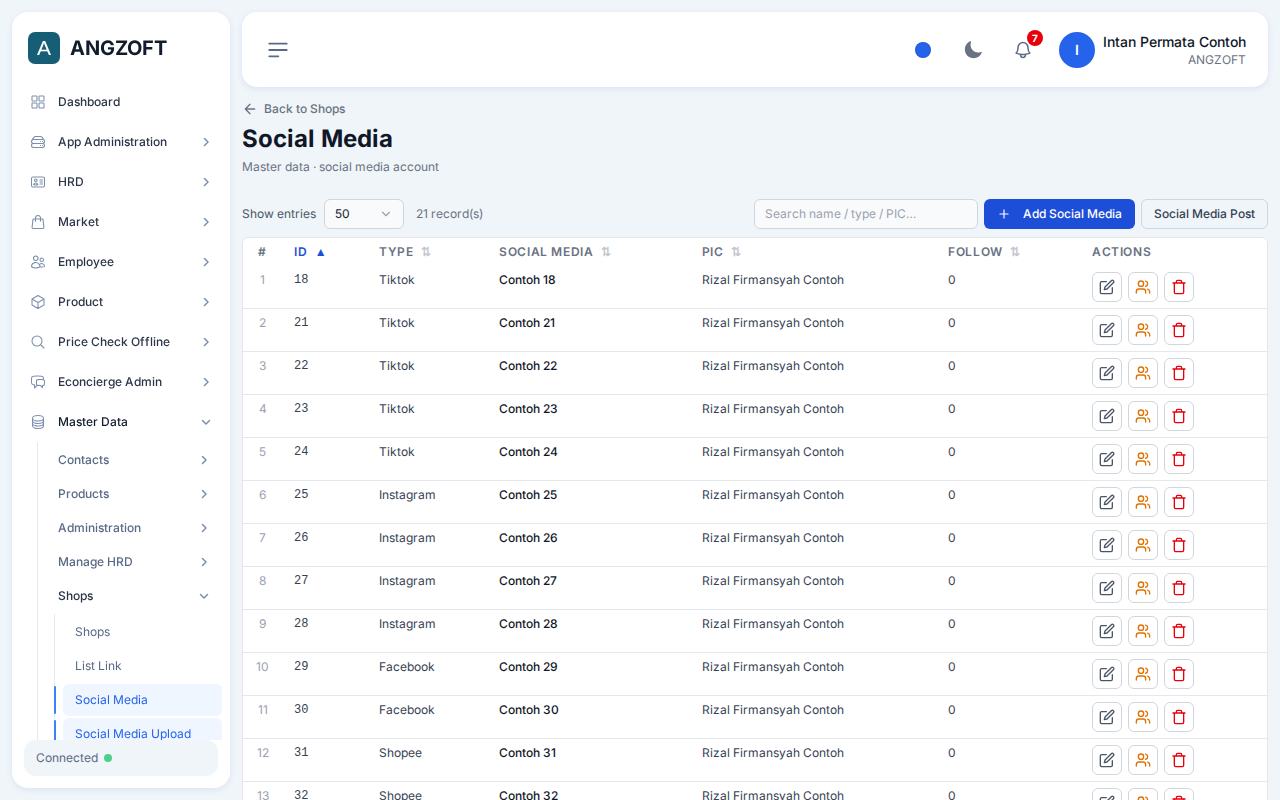Toggle the sidebar hamburger menu
This screenshot has height=800, width=1280.
[278, 50]
